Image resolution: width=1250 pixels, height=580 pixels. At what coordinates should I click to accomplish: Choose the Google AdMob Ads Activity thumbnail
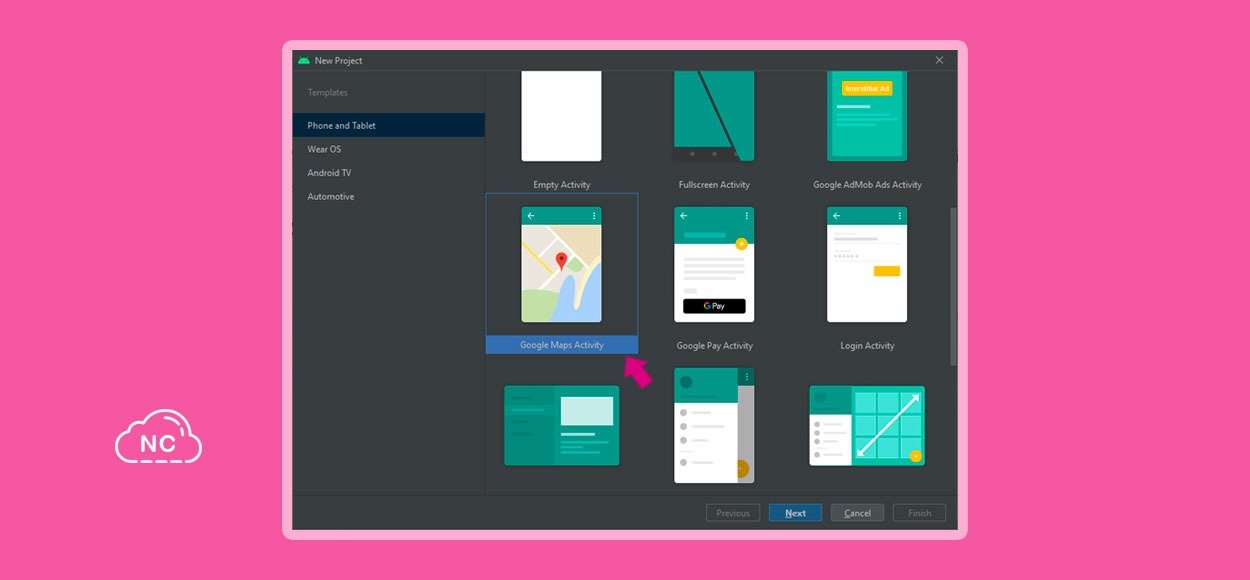867,115
